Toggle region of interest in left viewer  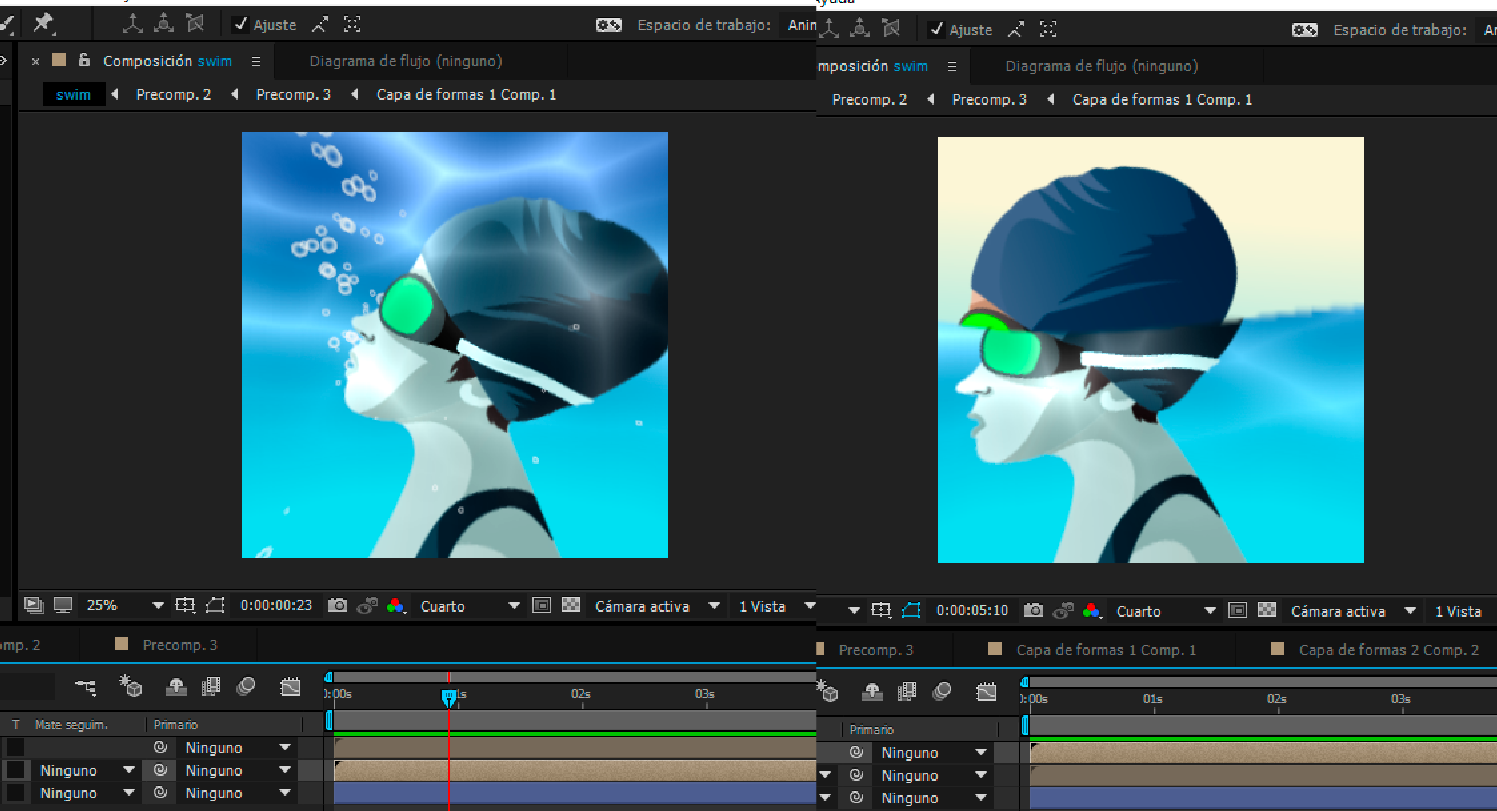click(x=541, y=605)
